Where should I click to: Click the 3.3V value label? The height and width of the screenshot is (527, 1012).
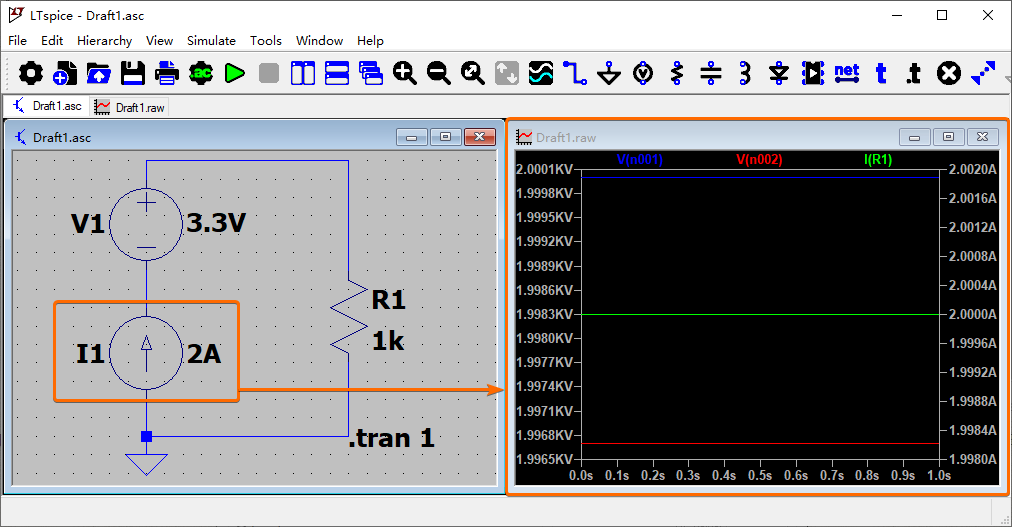coord(216,223)
